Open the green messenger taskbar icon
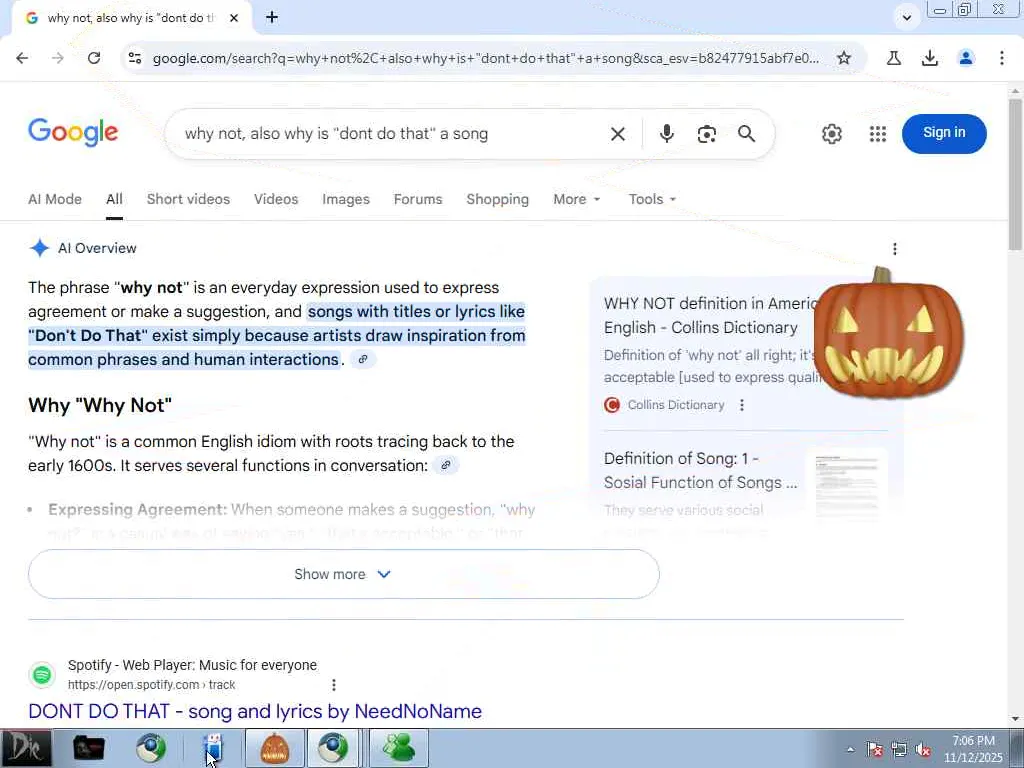The height and width of the screenshot is (768, 1024). click(399, 748)
